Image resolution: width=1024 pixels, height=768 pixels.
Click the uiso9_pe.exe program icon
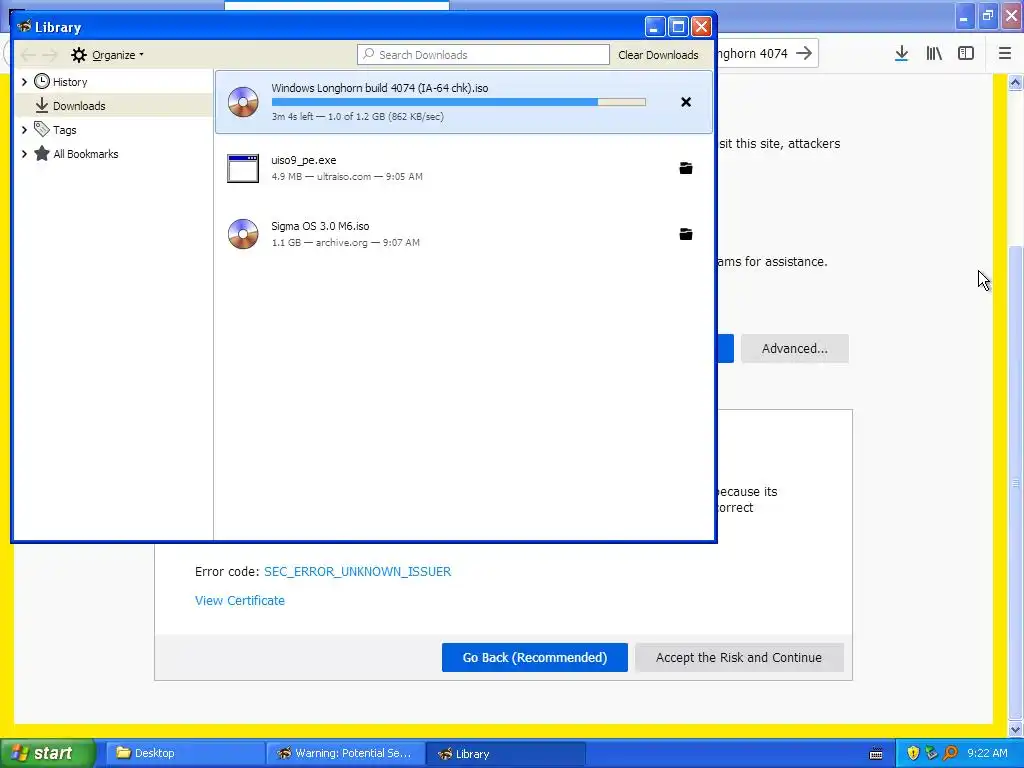tap(243, 168)
